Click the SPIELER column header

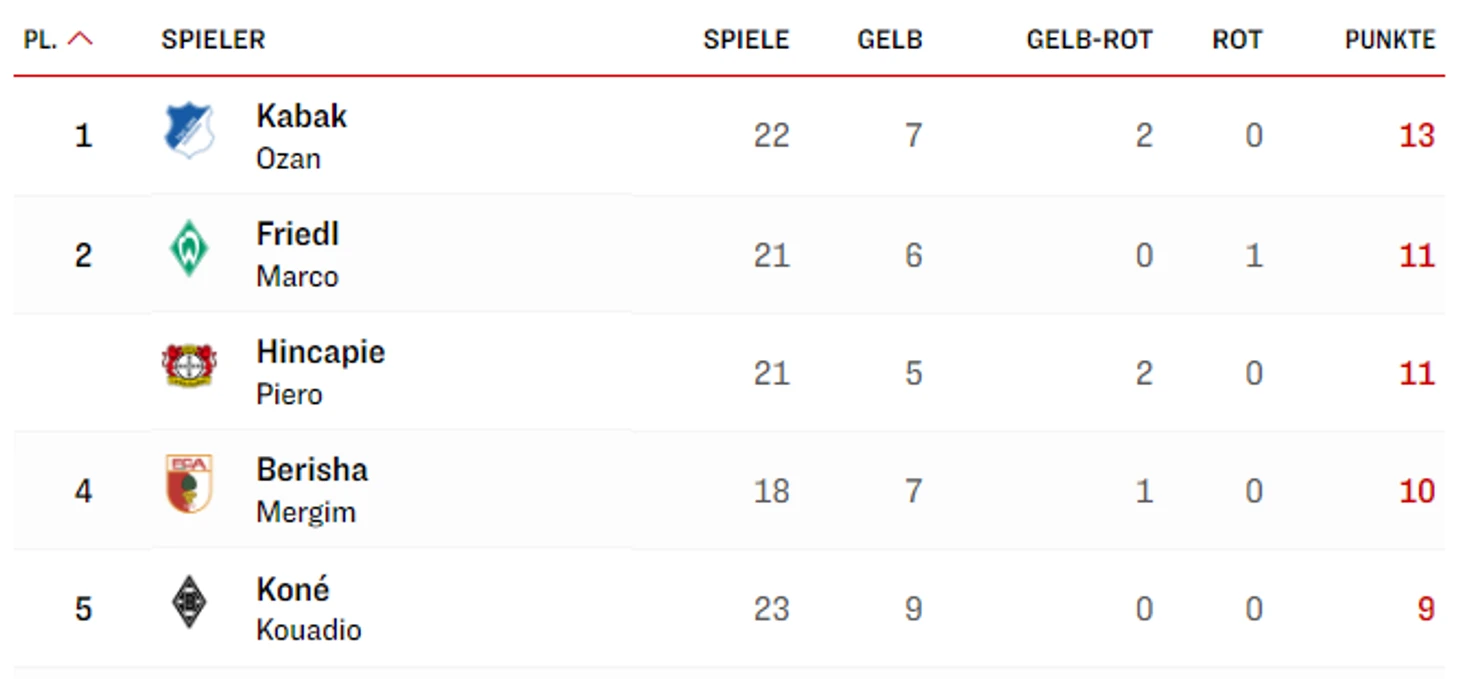click(x=213, y=40)
